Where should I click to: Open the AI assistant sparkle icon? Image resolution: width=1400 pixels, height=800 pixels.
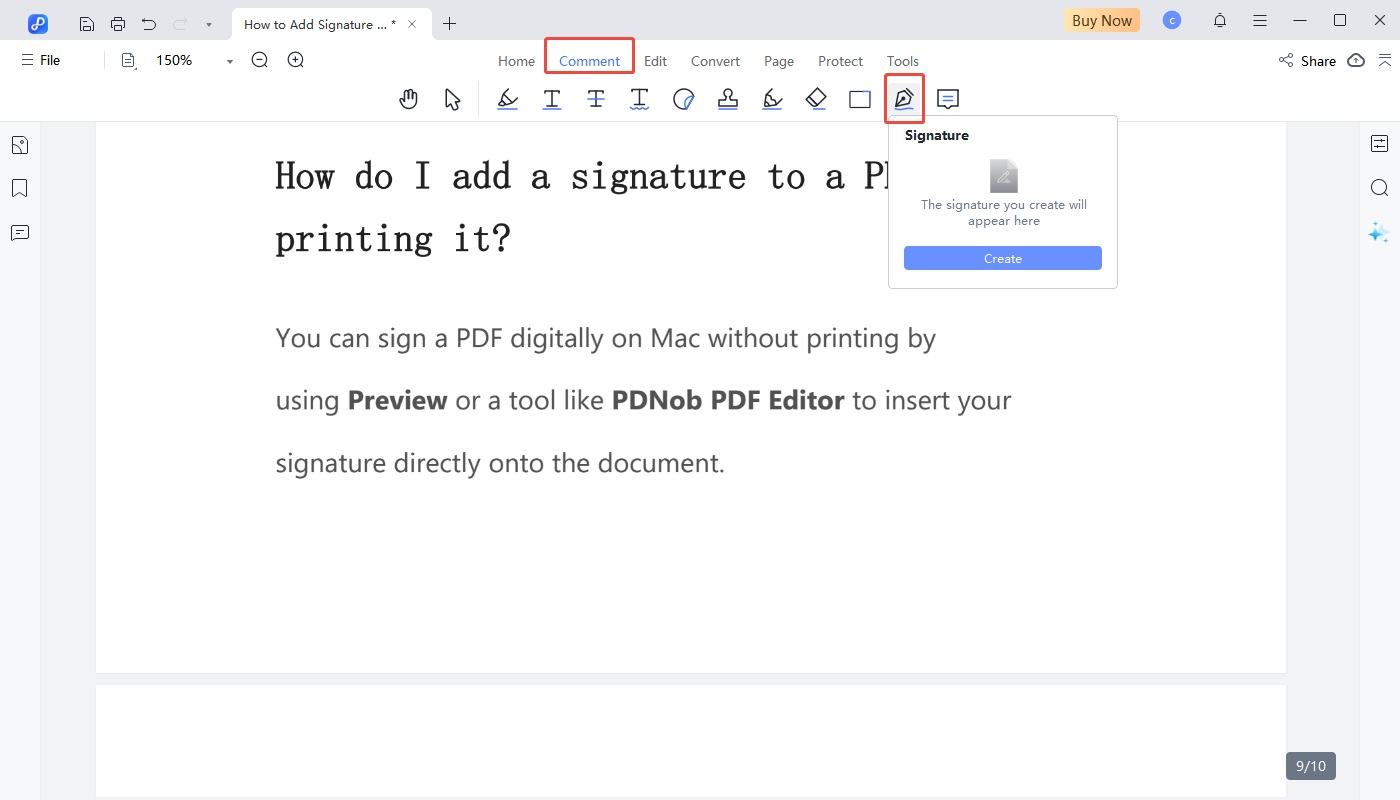[x=1380, y=232]
